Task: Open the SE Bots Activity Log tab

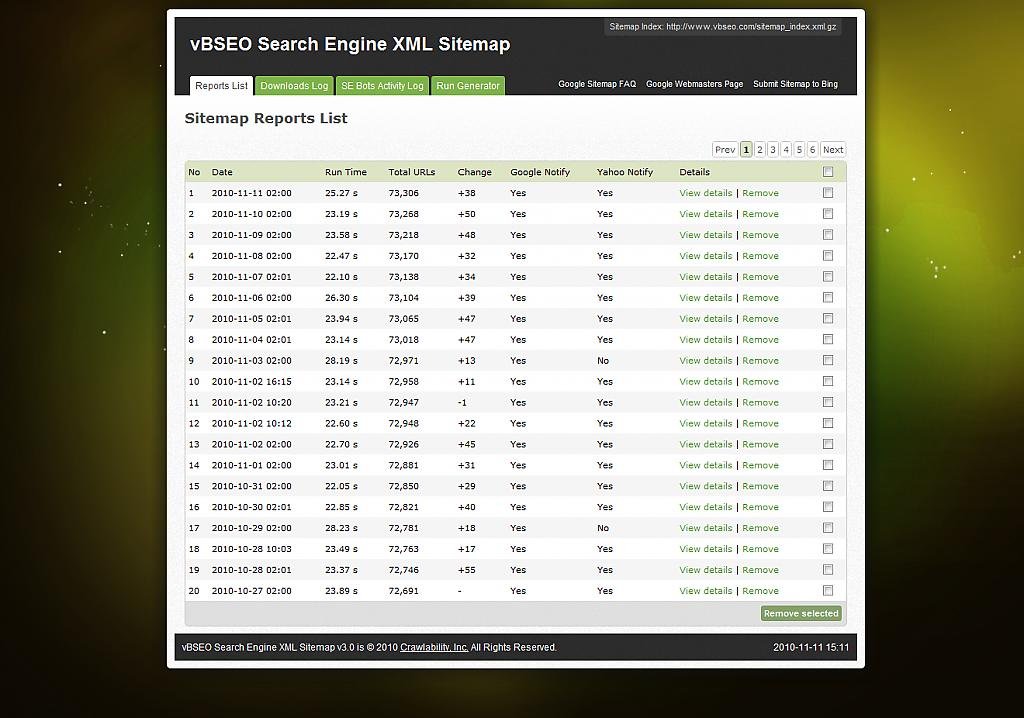Action: (x=382, y=86)
